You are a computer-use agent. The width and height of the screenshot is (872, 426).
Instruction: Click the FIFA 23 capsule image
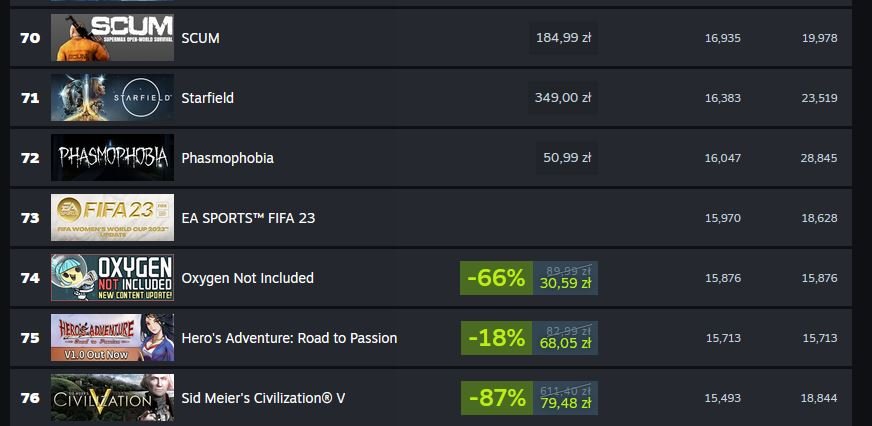click(x=112, y=218)
